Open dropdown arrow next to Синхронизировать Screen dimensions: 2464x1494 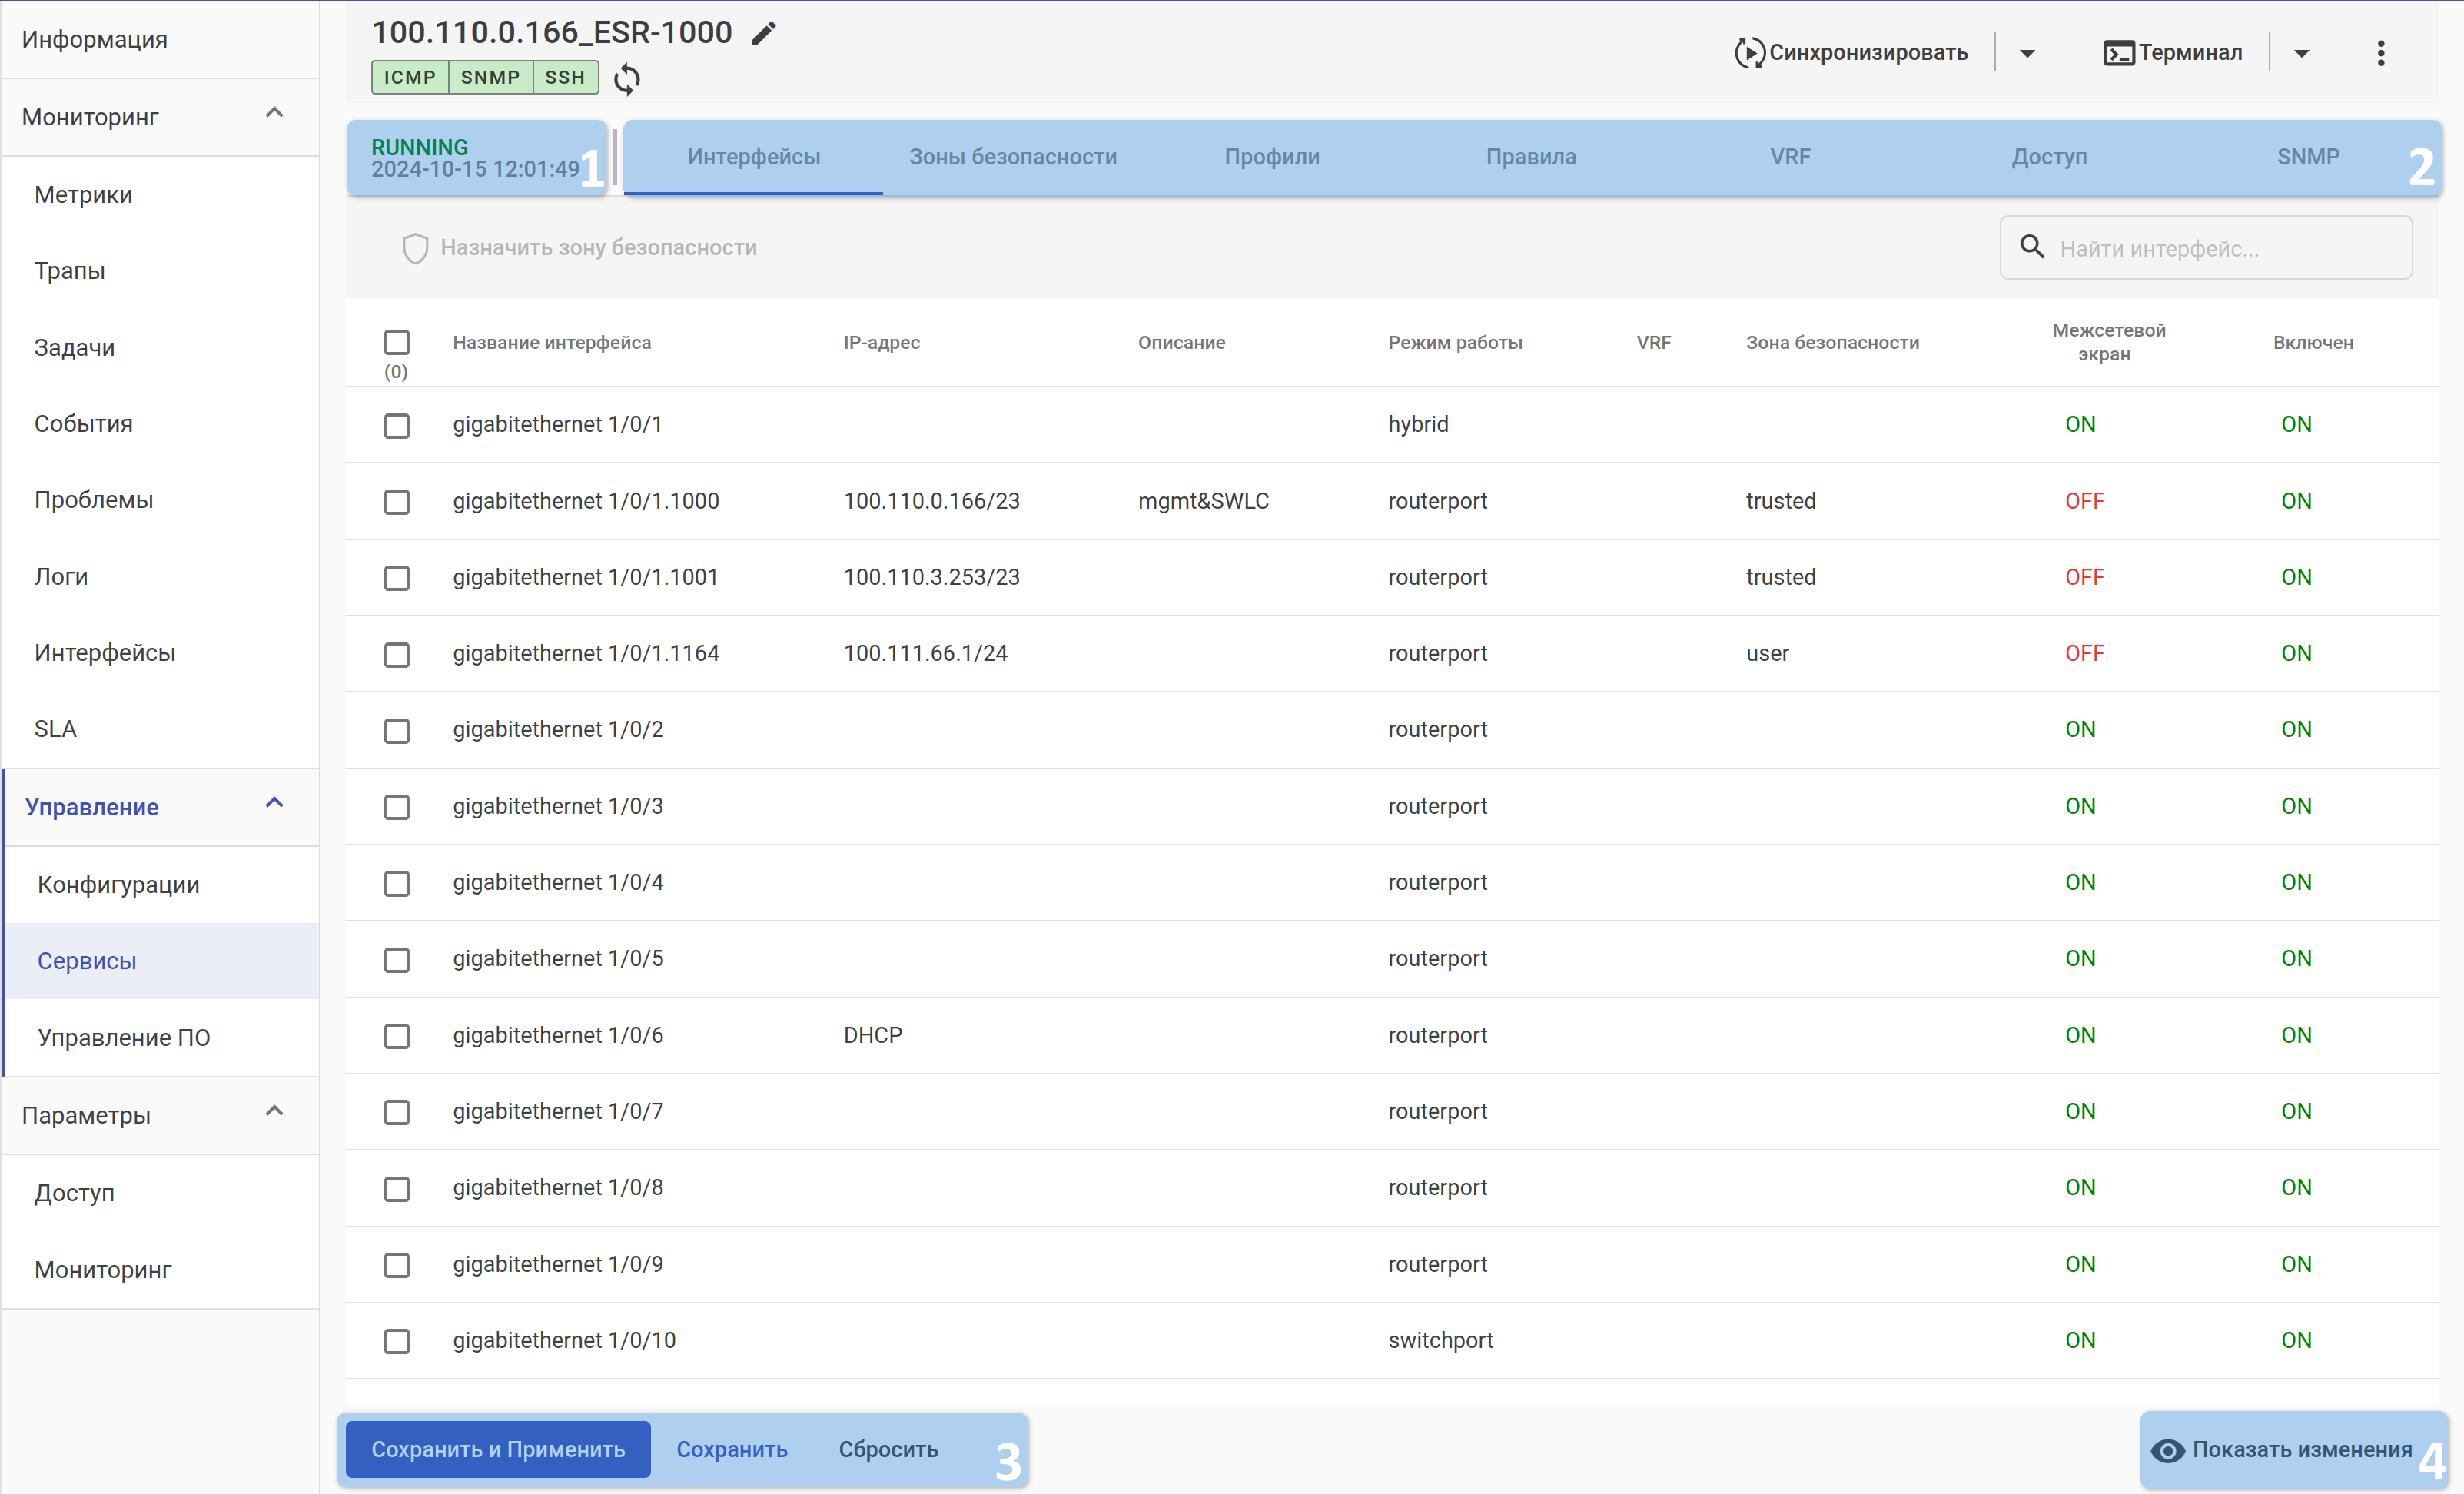click(2027, 53)
